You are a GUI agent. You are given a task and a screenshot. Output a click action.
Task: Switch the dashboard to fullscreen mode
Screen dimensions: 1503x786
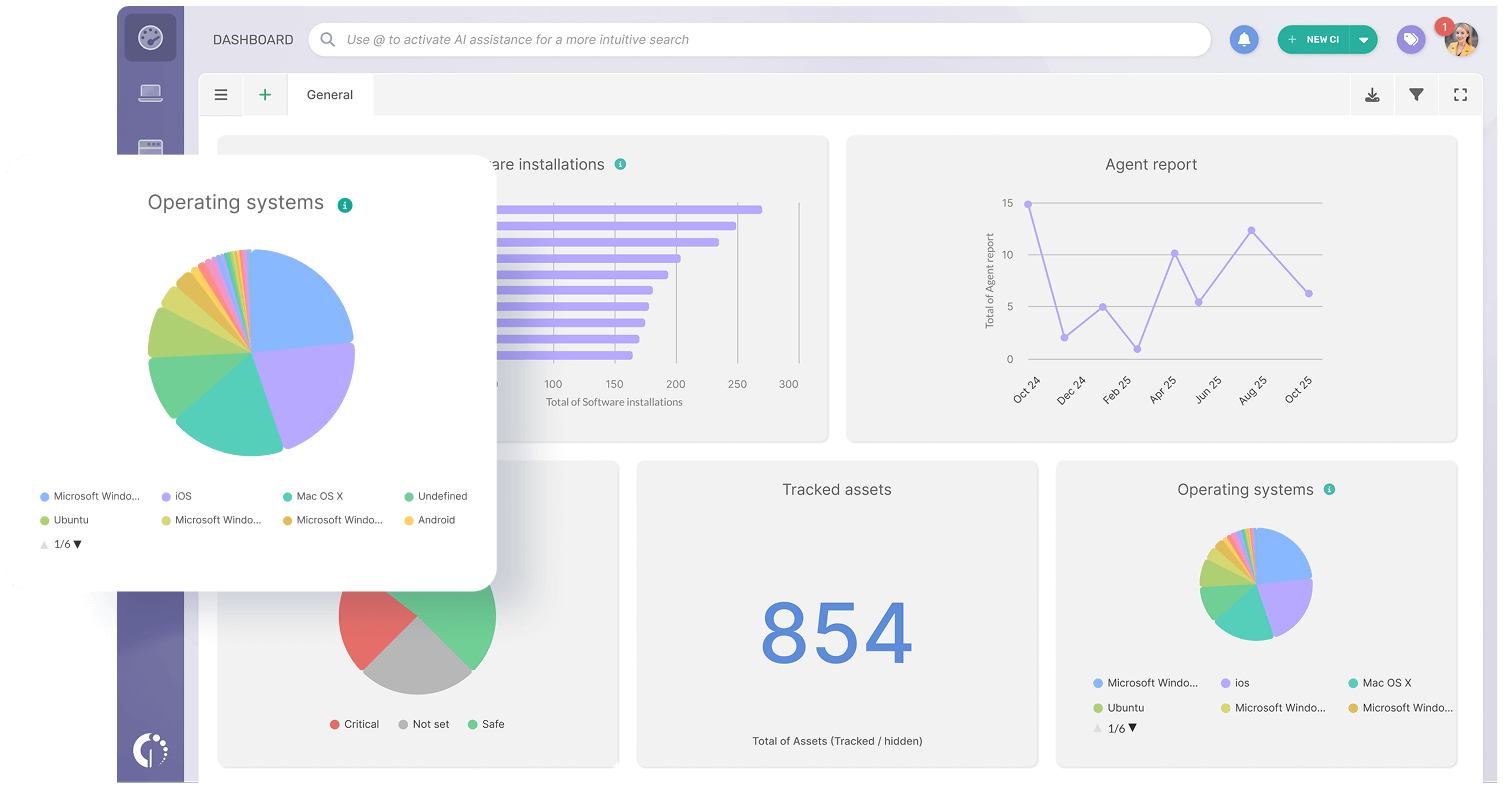click(1460, 95)
